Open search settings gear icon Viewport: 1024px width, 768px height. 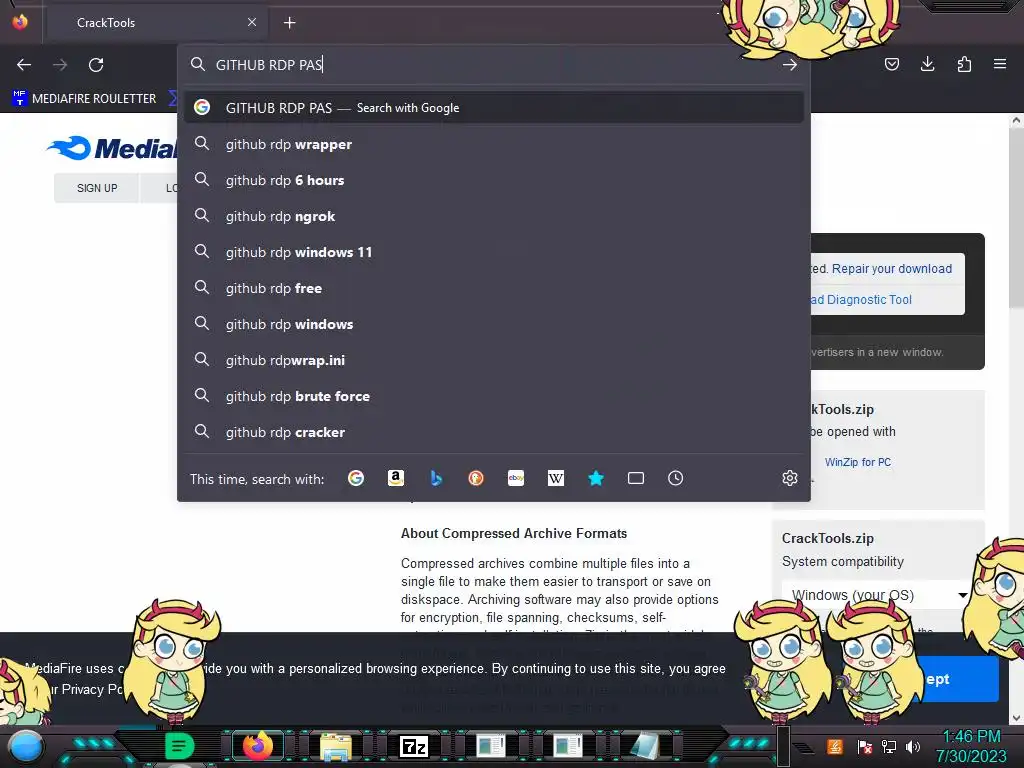tap(790, 478)
